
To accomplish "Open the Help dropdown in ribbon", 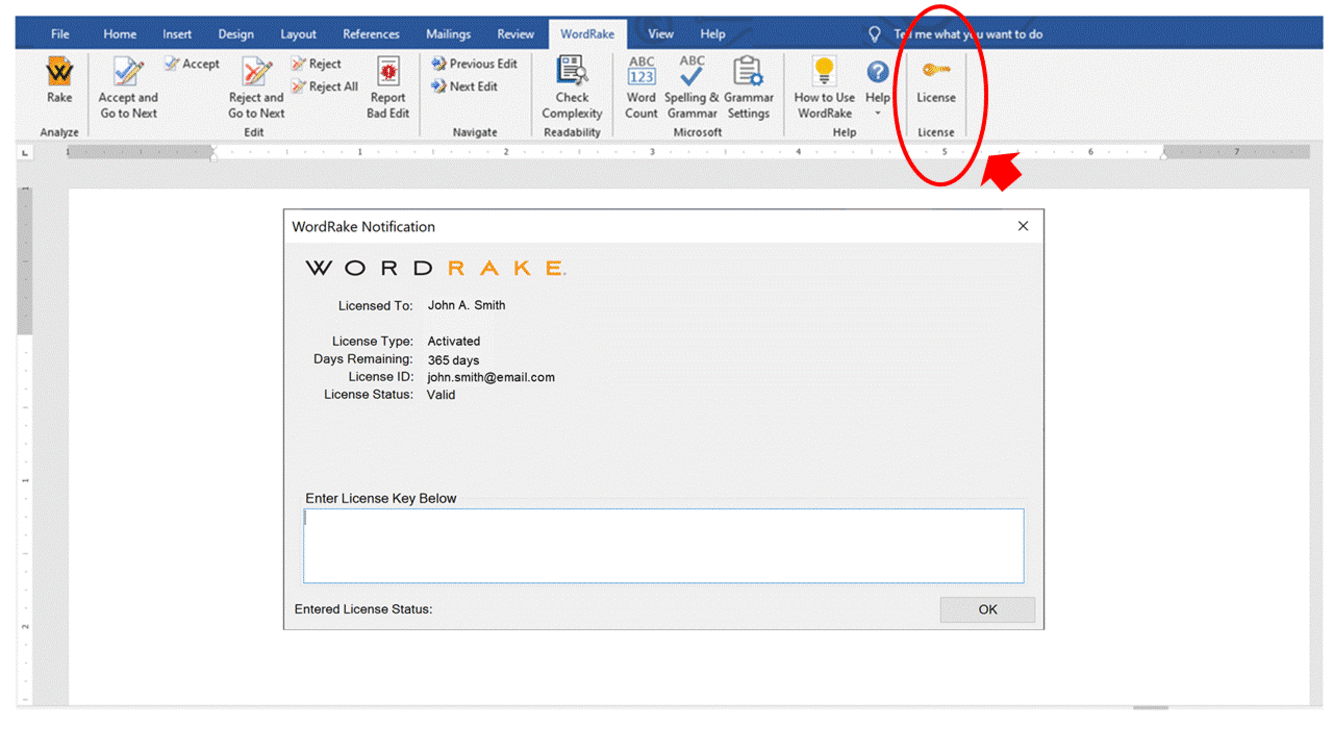I will [877, 87].
